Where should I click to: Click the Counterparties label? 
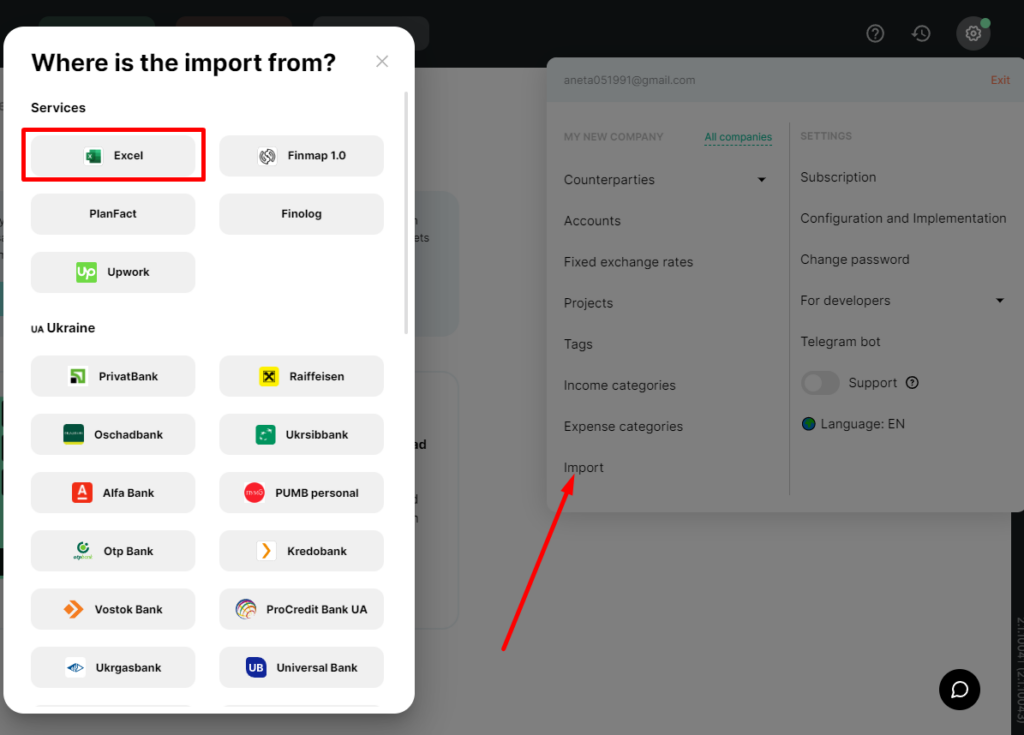coord(609,180)
